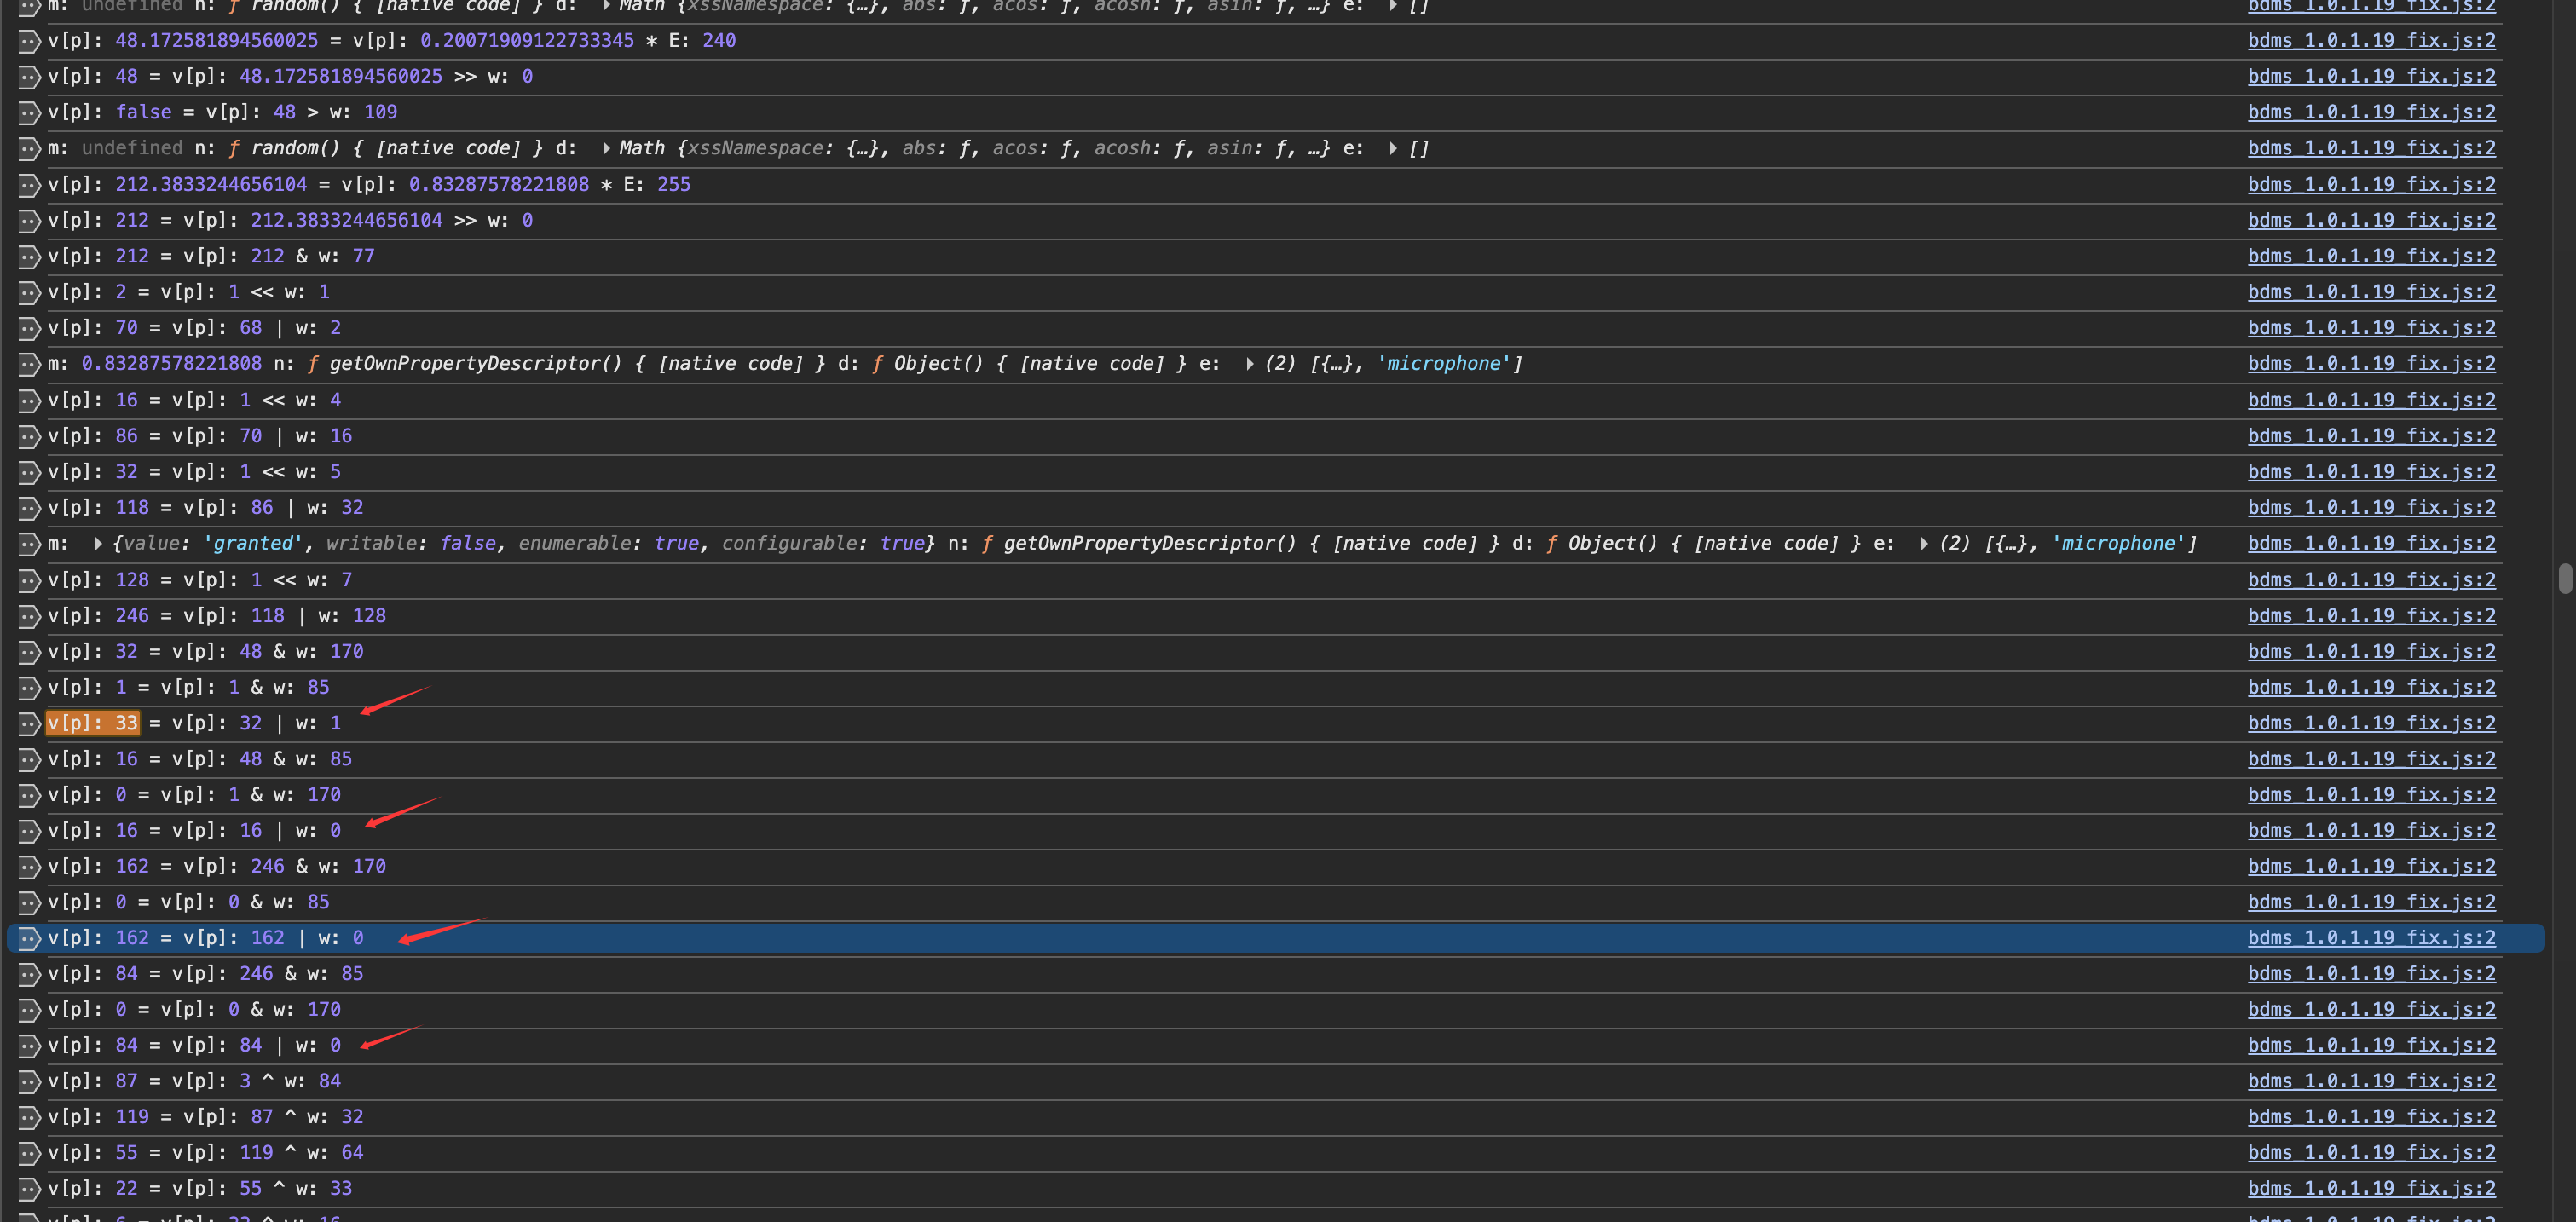The height and width of the screenshot is (1222, 2576).
Task: Click logpoint icon next to '87 = v[p]: 3 ^ w: 84'
Action: 29,1081
